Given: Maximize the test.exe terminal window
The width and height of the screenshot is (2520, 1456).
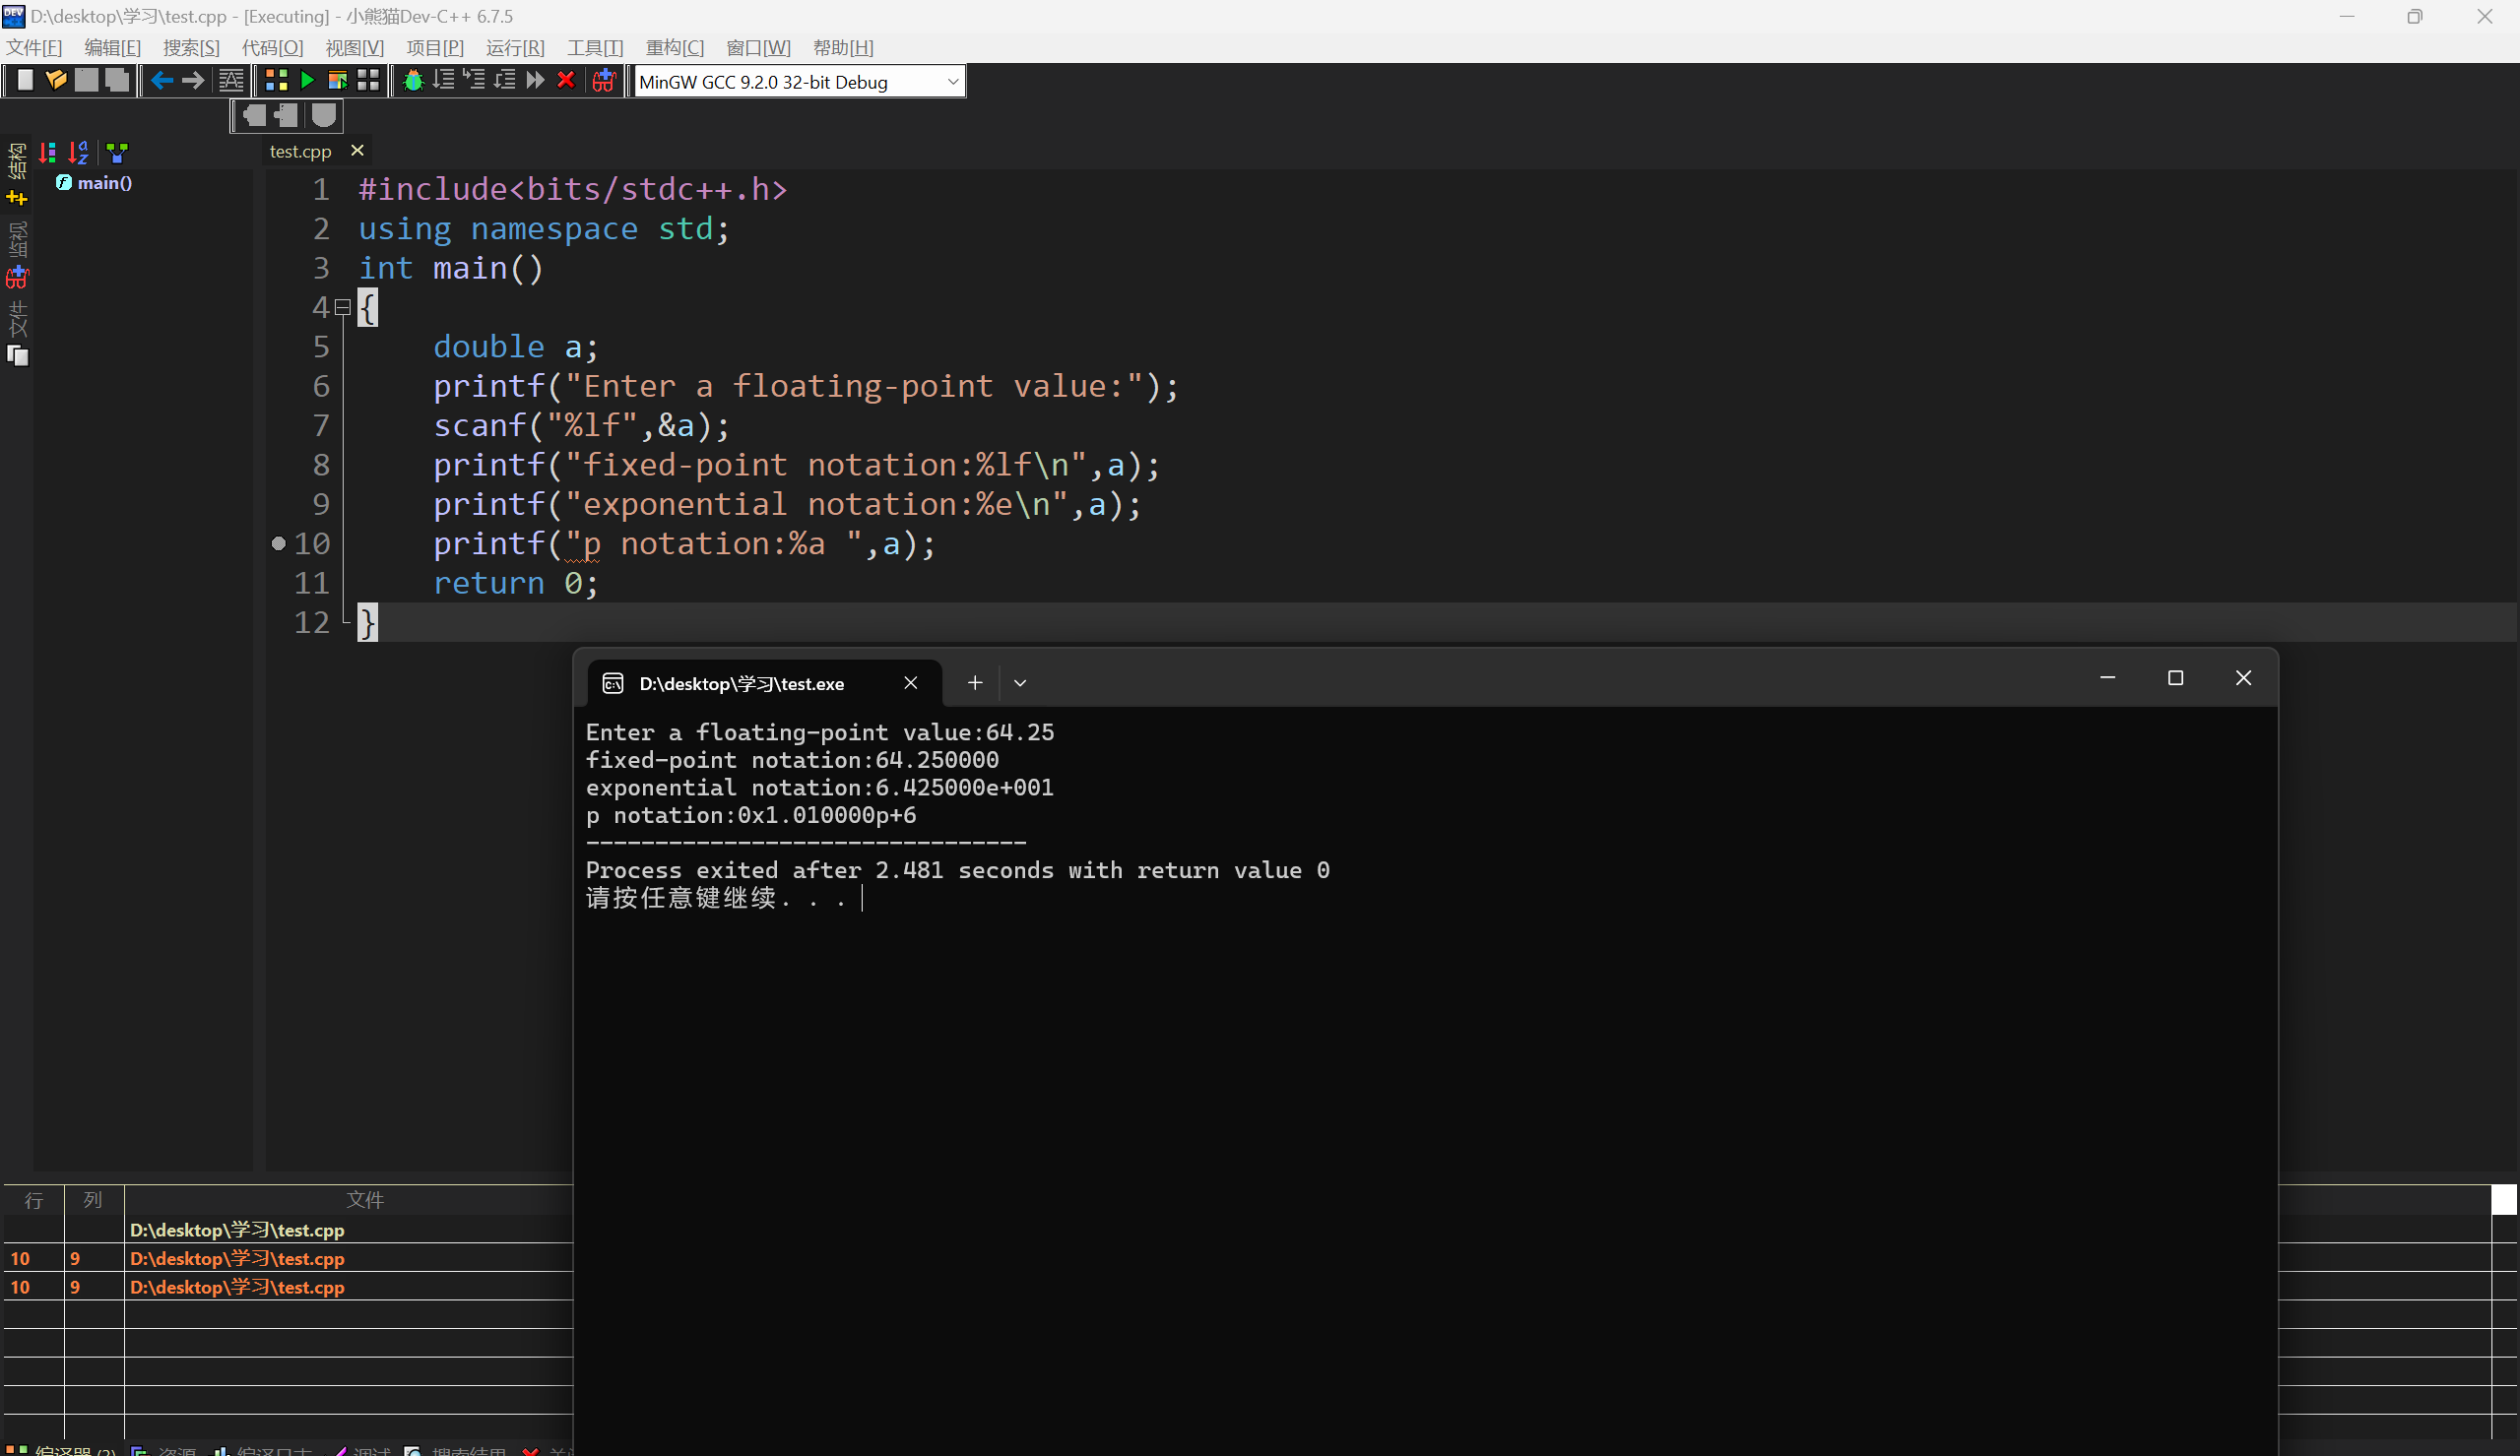Looking at the screenshot, I should pos(2175,678).
